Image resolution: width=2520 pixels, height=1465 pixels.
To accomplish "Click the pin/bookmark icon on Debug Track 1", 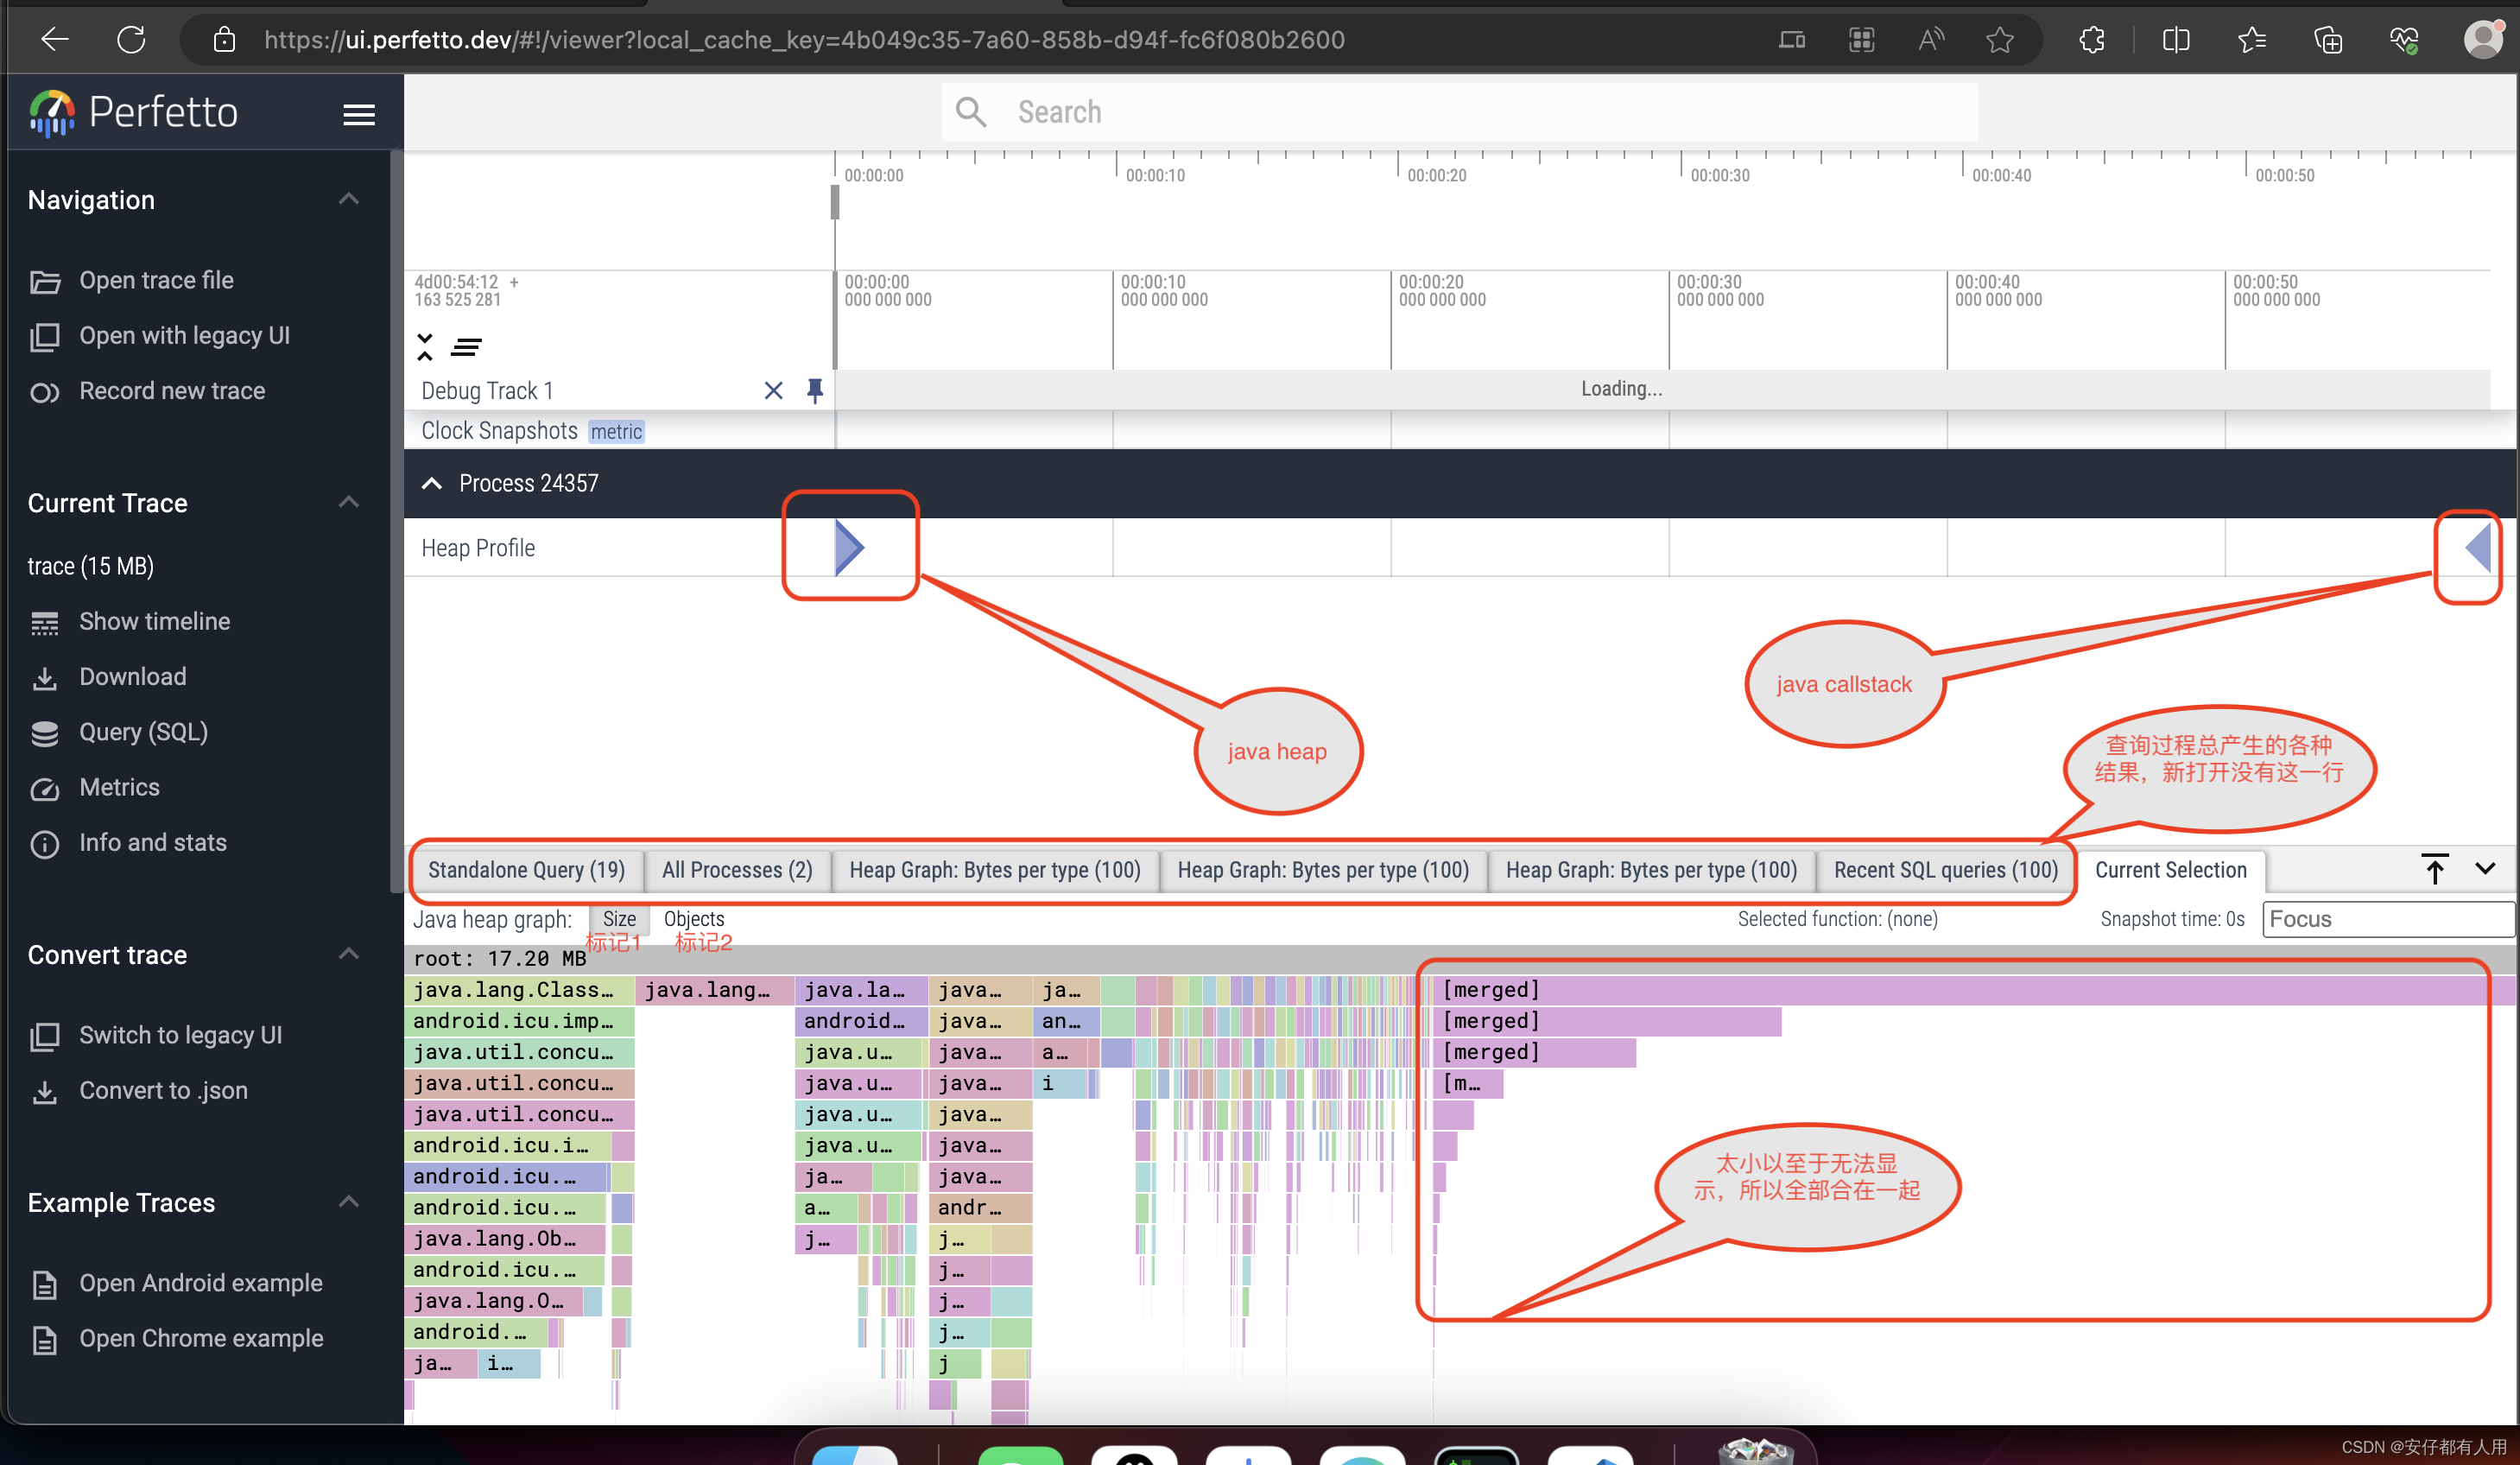I will (814, 387).
